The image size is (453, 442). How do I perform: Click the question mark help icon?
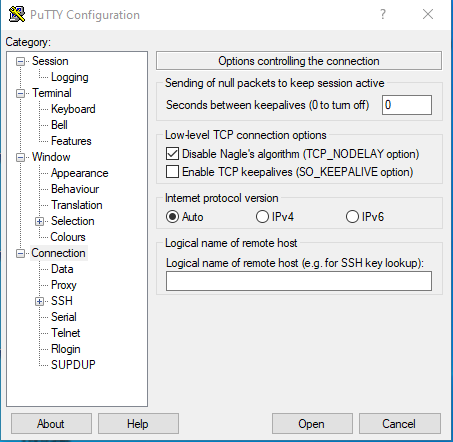(383, 14)
